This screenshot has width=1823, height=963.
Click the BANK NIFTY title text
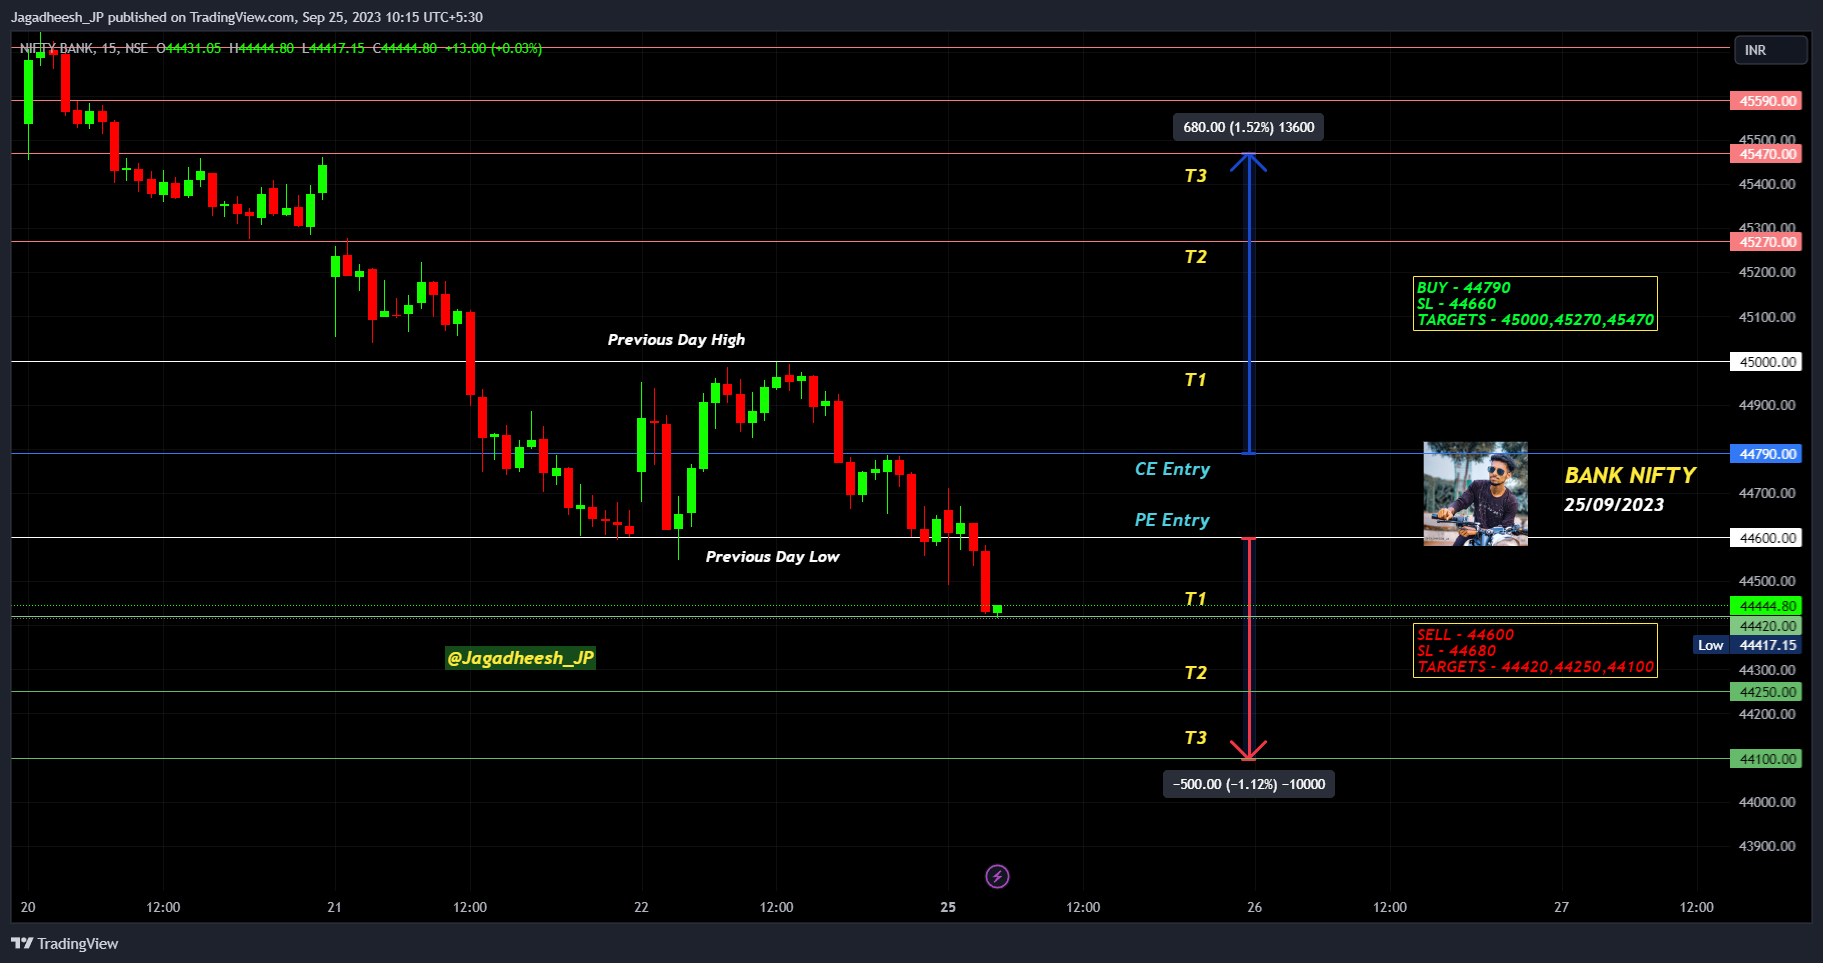[1630, 476]
